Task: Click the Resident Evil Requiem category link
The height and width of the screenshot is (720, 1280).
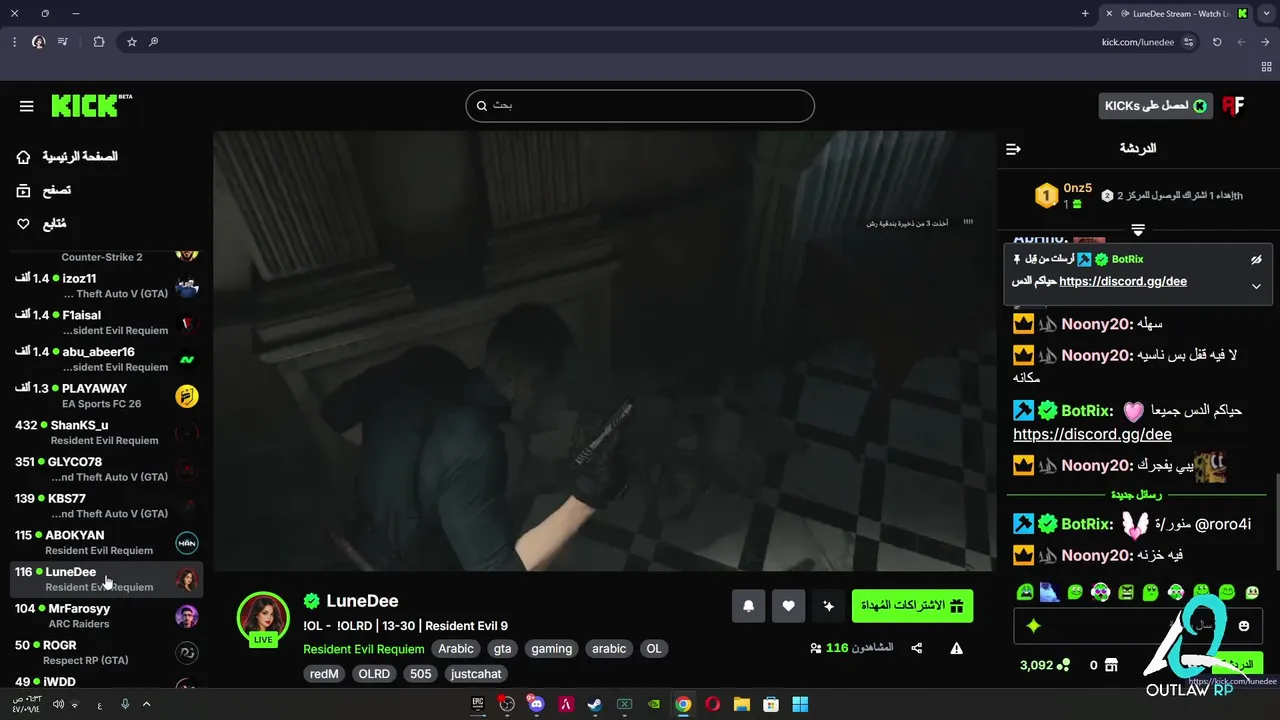Action: pyautogui.click(x=364, y=649)
